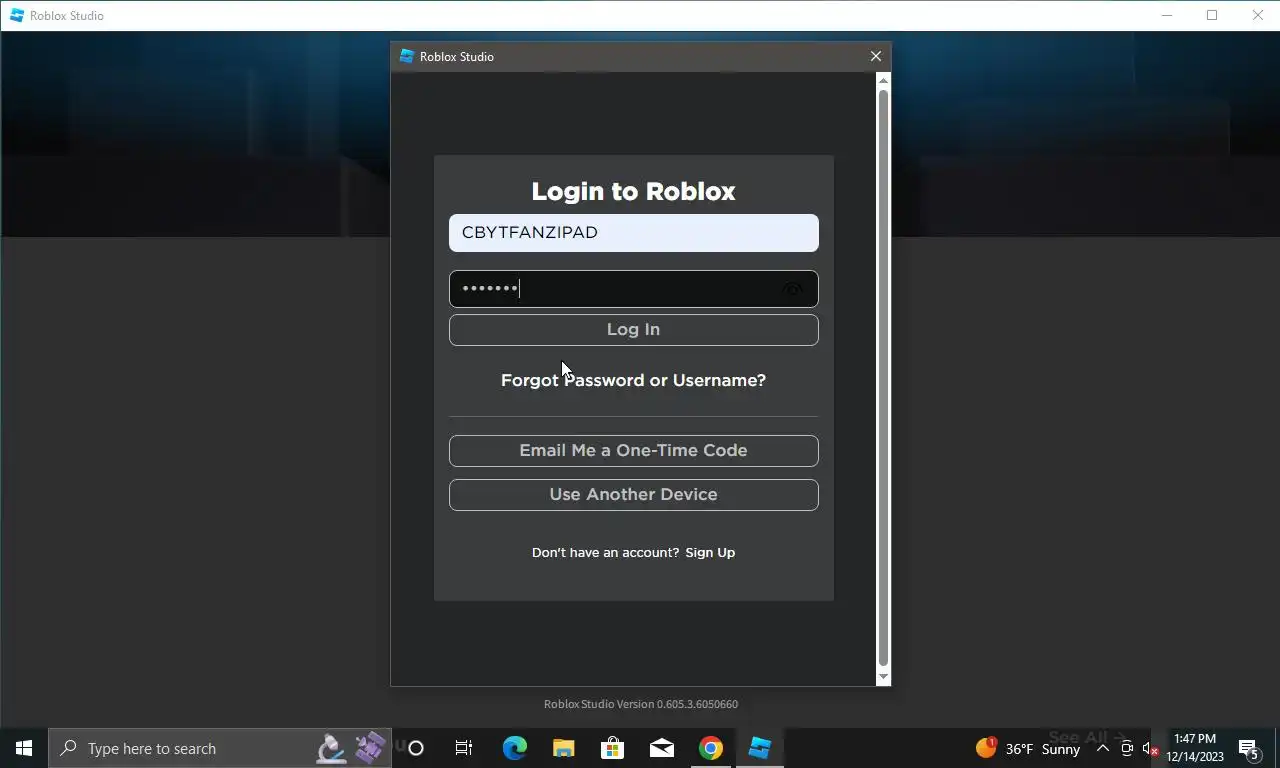Click the login dialog scrollbar up arrow
This screenshot has width=1280, height=768.
point(883,80)
